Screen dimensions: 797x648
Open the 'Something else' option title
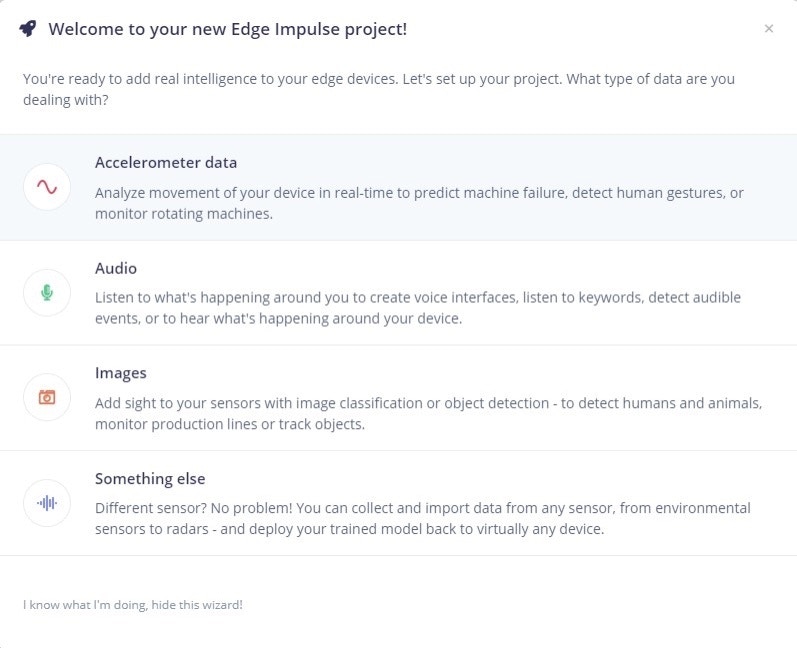click(150, 479)
